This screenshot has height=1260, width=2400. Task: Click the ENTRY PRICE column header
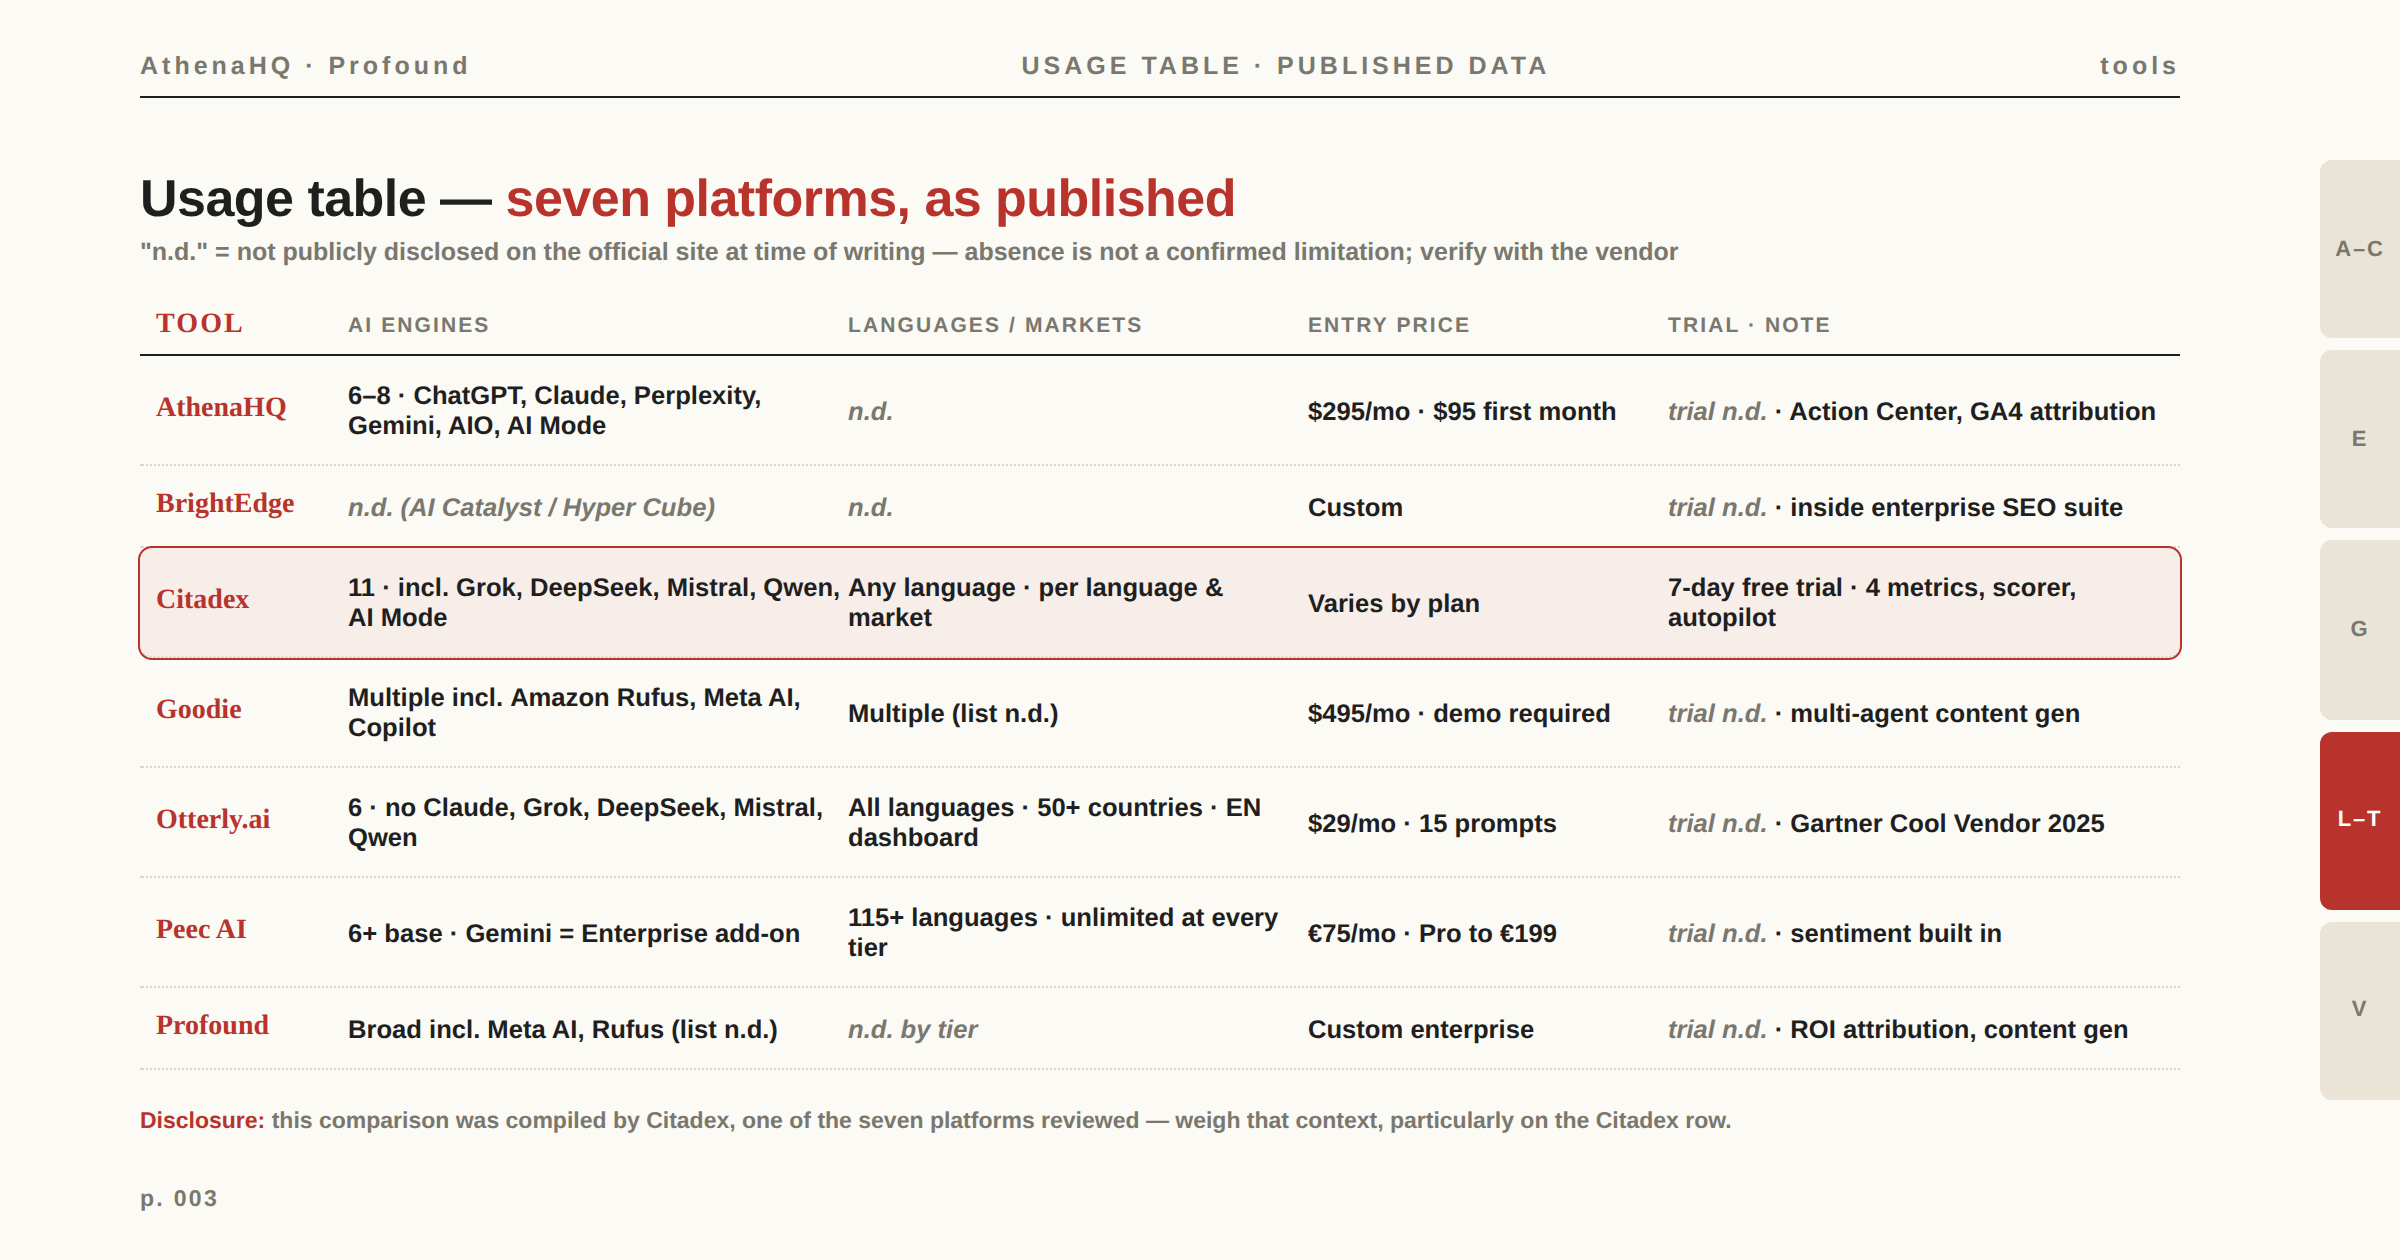point(1389,325)
